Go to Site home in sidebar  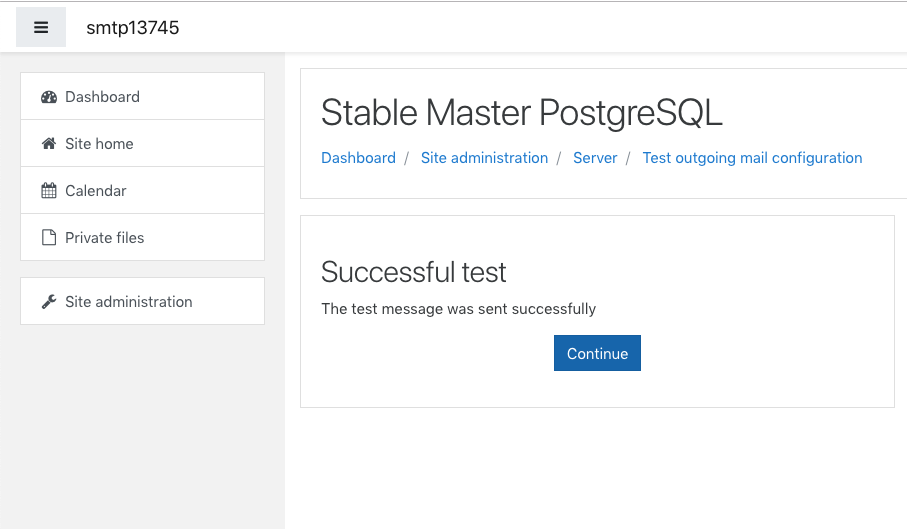(142, 143)
